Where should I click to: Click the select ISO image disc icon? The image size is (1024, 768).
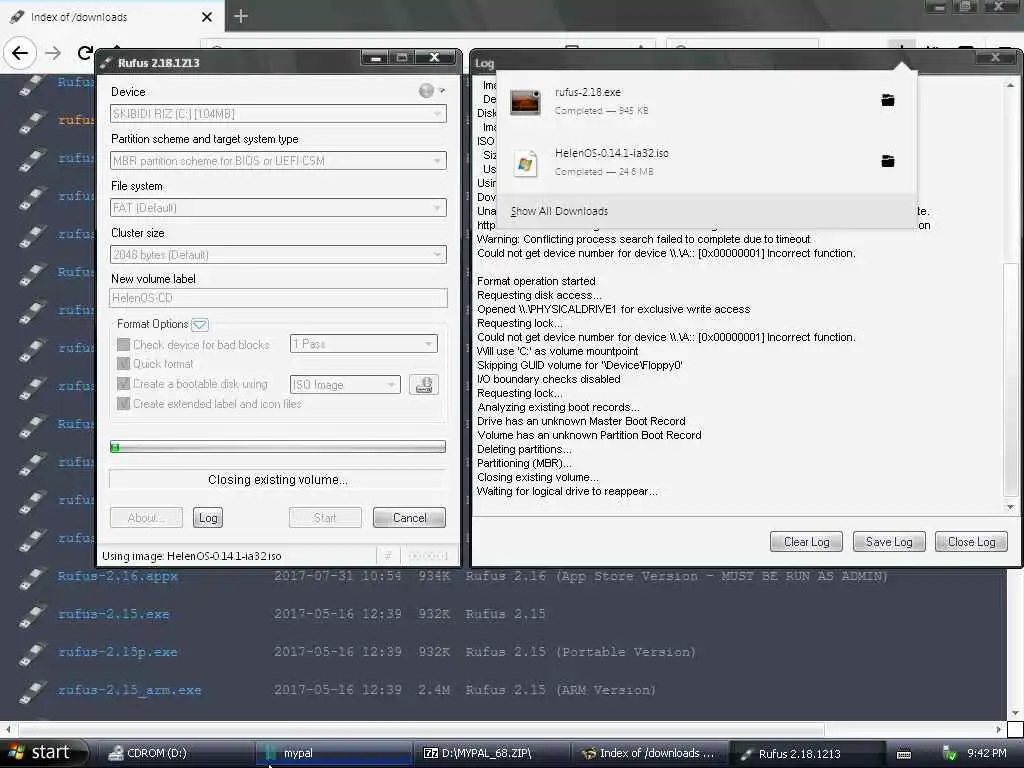424,385
